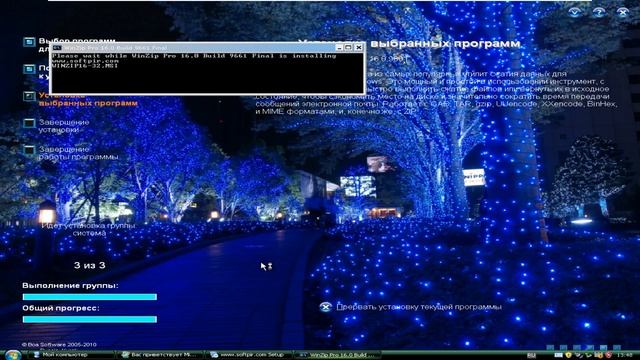The height and width of the screenshot is (360, 640).
Task: Switch to 'www.softpir.com Setup' taskbar button
Action: [249, 355]
